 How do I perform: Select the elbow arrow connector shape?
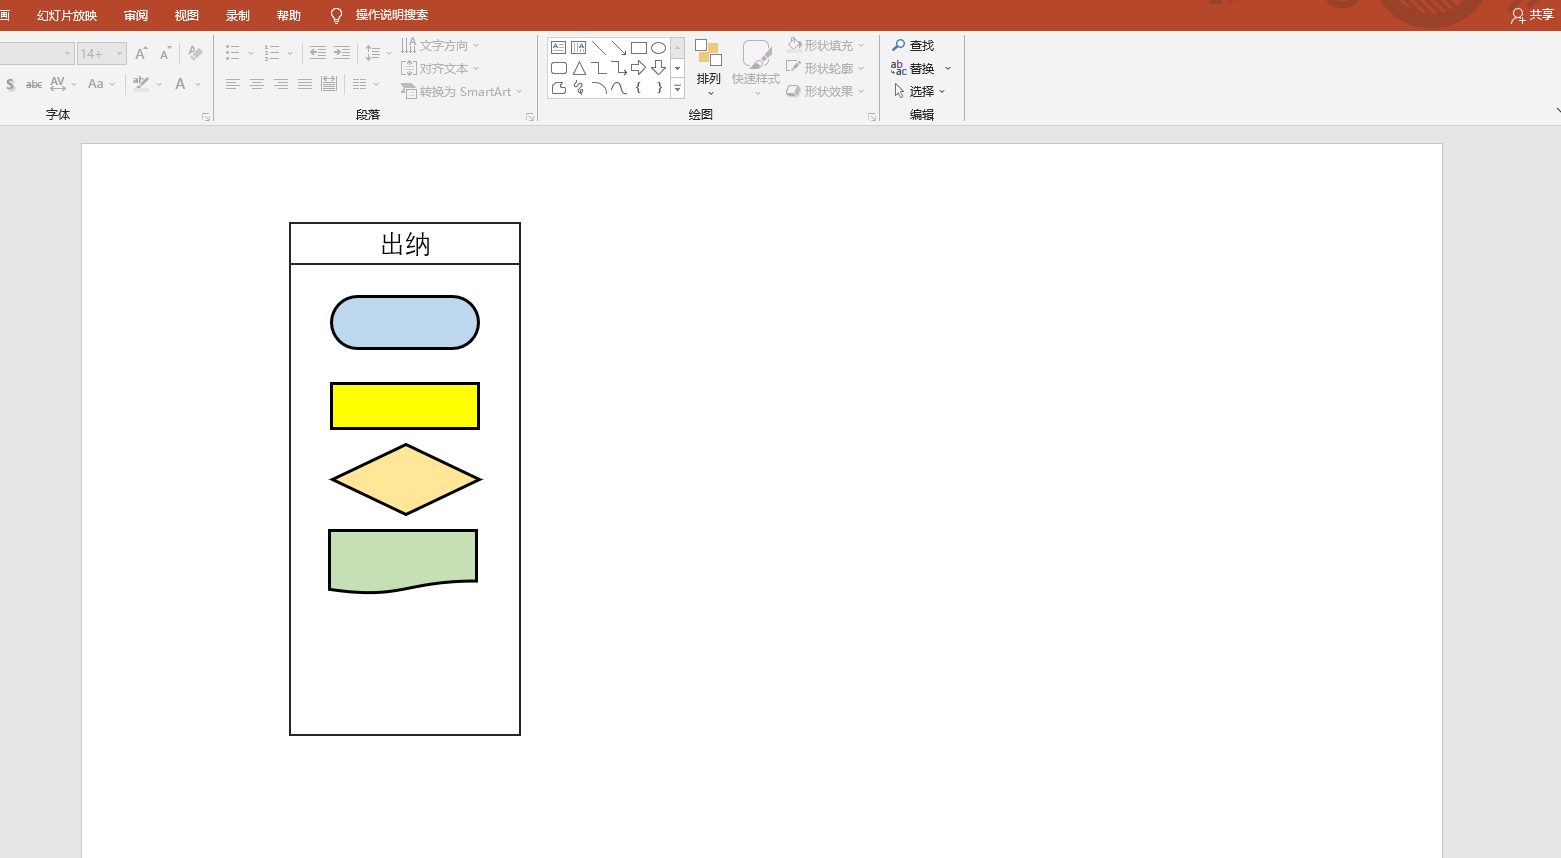point(618,68)
